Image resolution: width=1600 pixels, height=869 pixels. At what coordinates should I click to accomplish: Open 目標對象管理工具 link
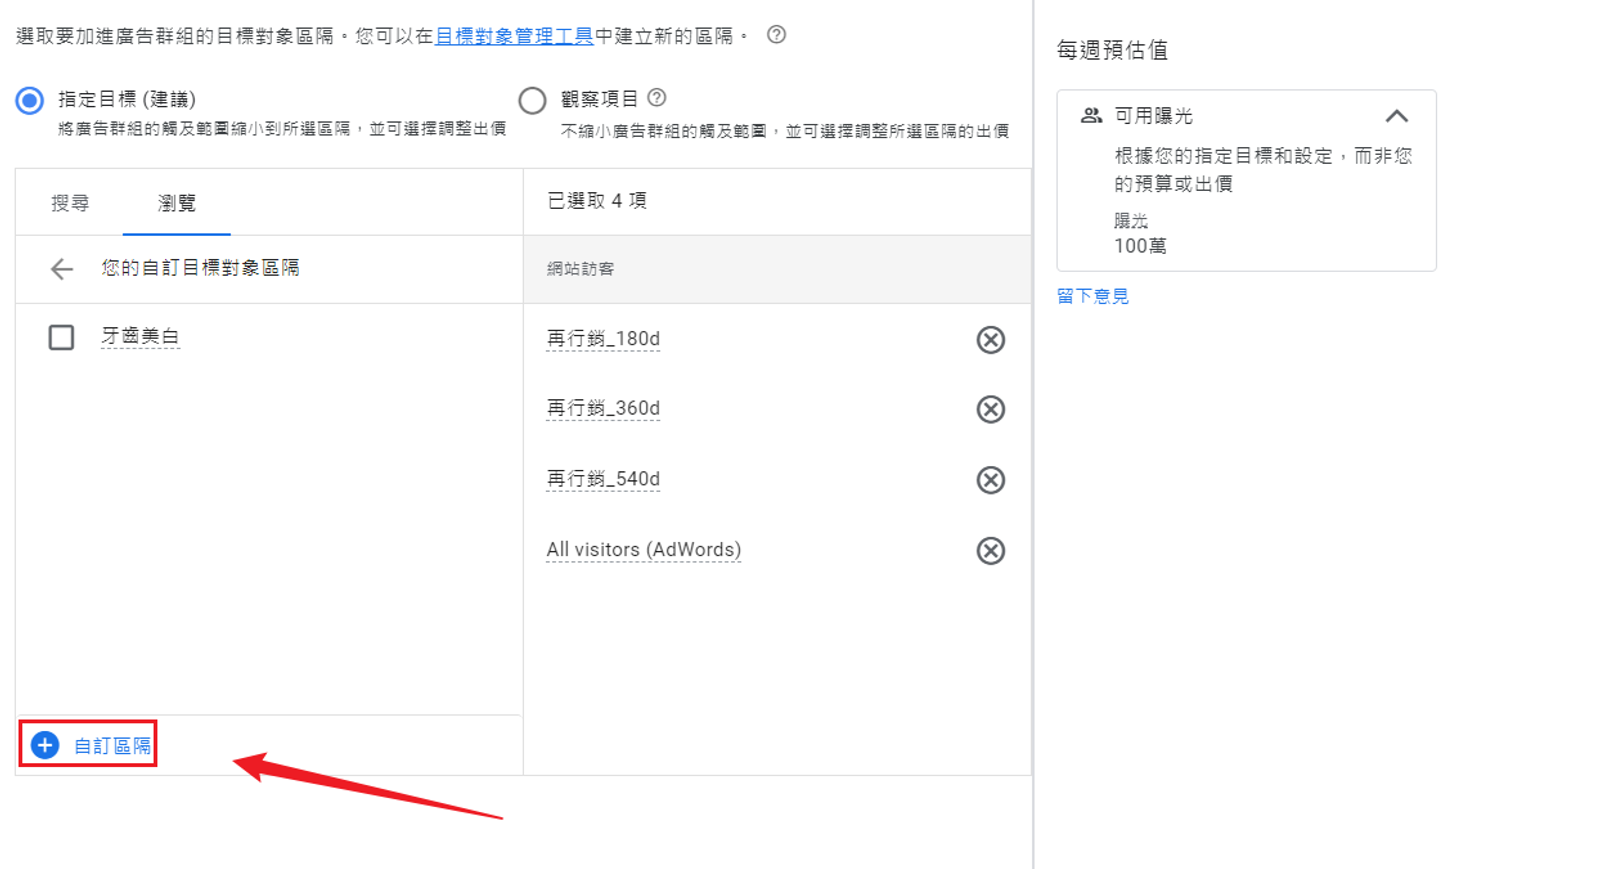click(x=514, y=36)
